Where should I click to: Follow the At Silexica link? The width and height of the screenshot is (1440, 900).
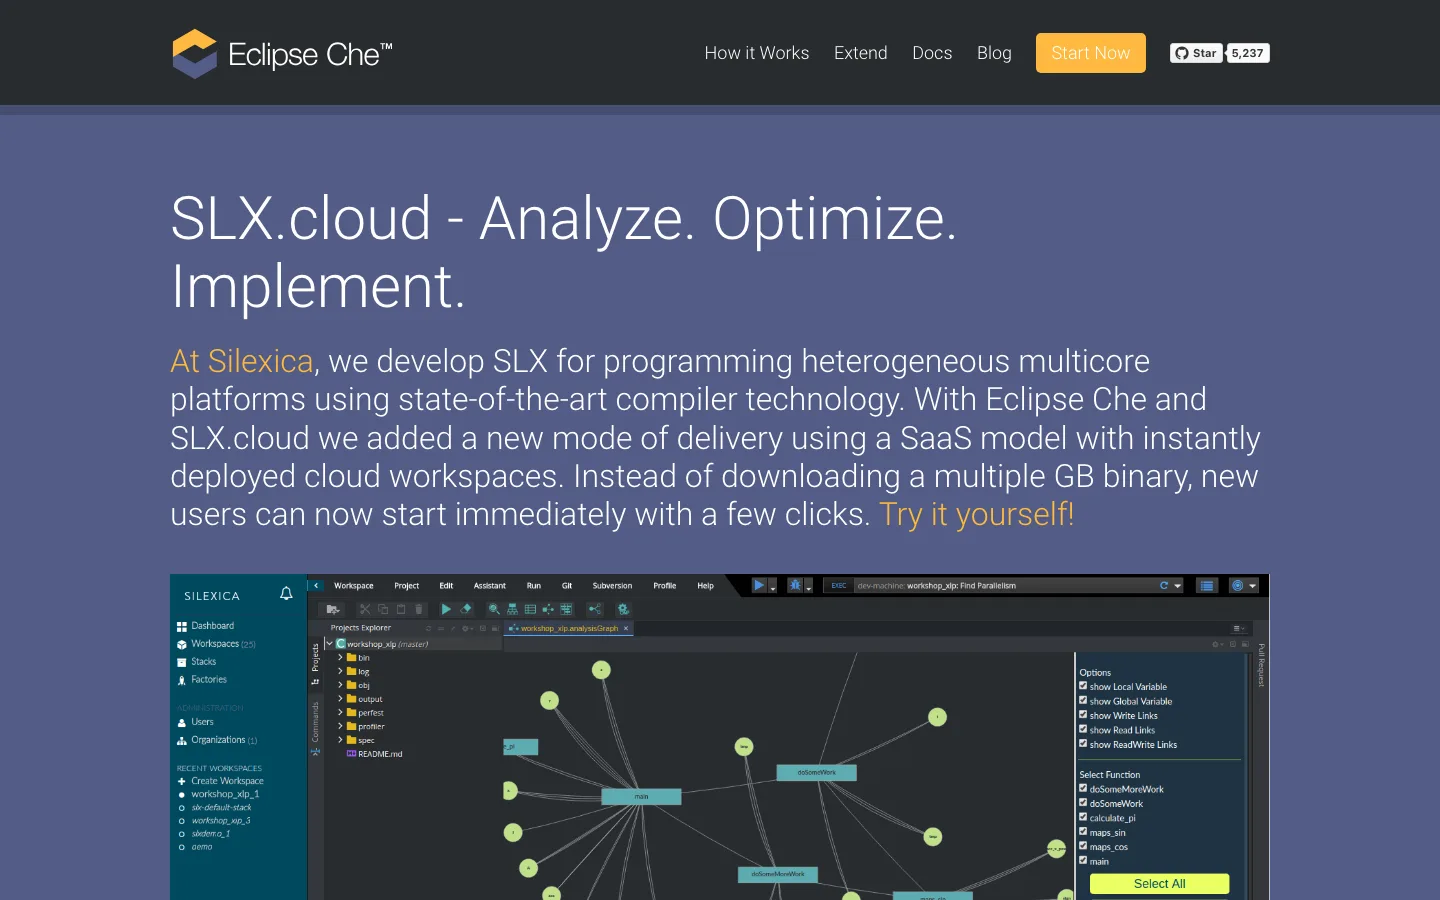242,361
